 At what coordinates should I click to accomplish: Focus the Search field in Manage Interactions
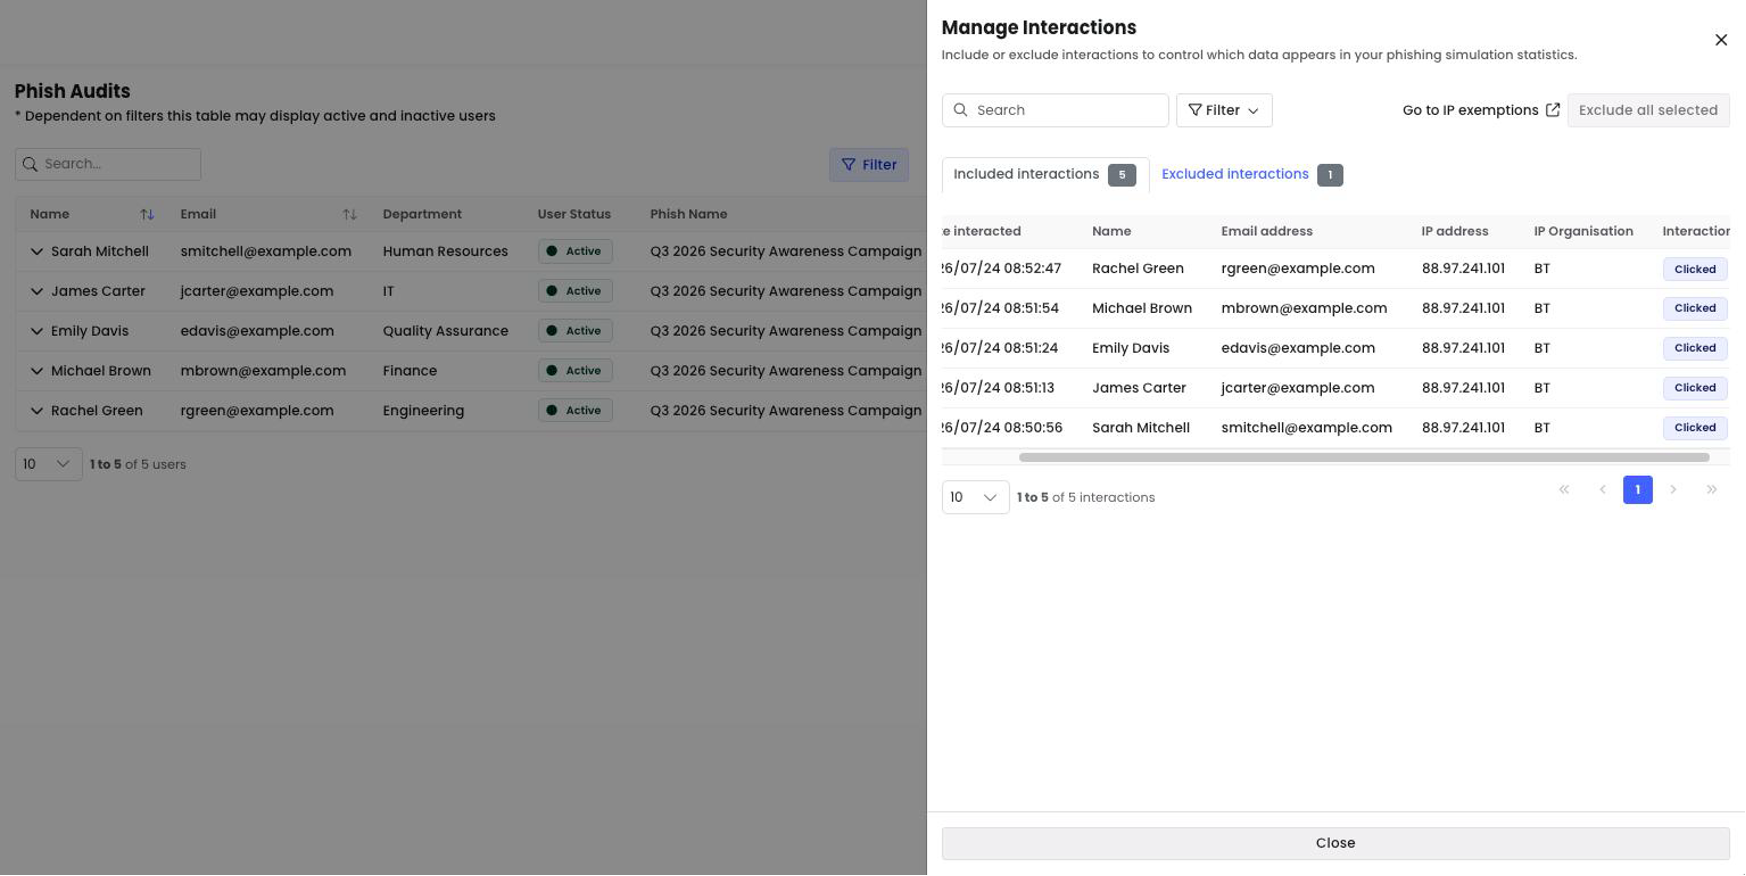pyautogui.click(x=1055, y=110)
